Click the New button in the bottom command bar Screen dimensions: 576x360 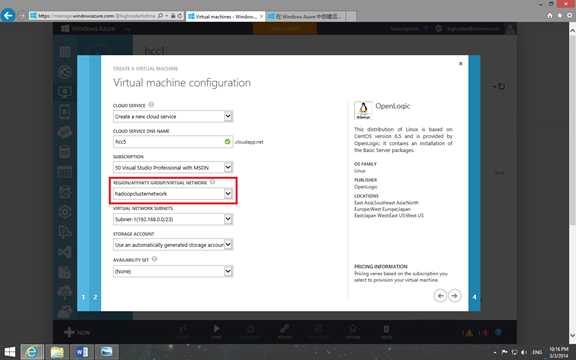tap(77, 332)
